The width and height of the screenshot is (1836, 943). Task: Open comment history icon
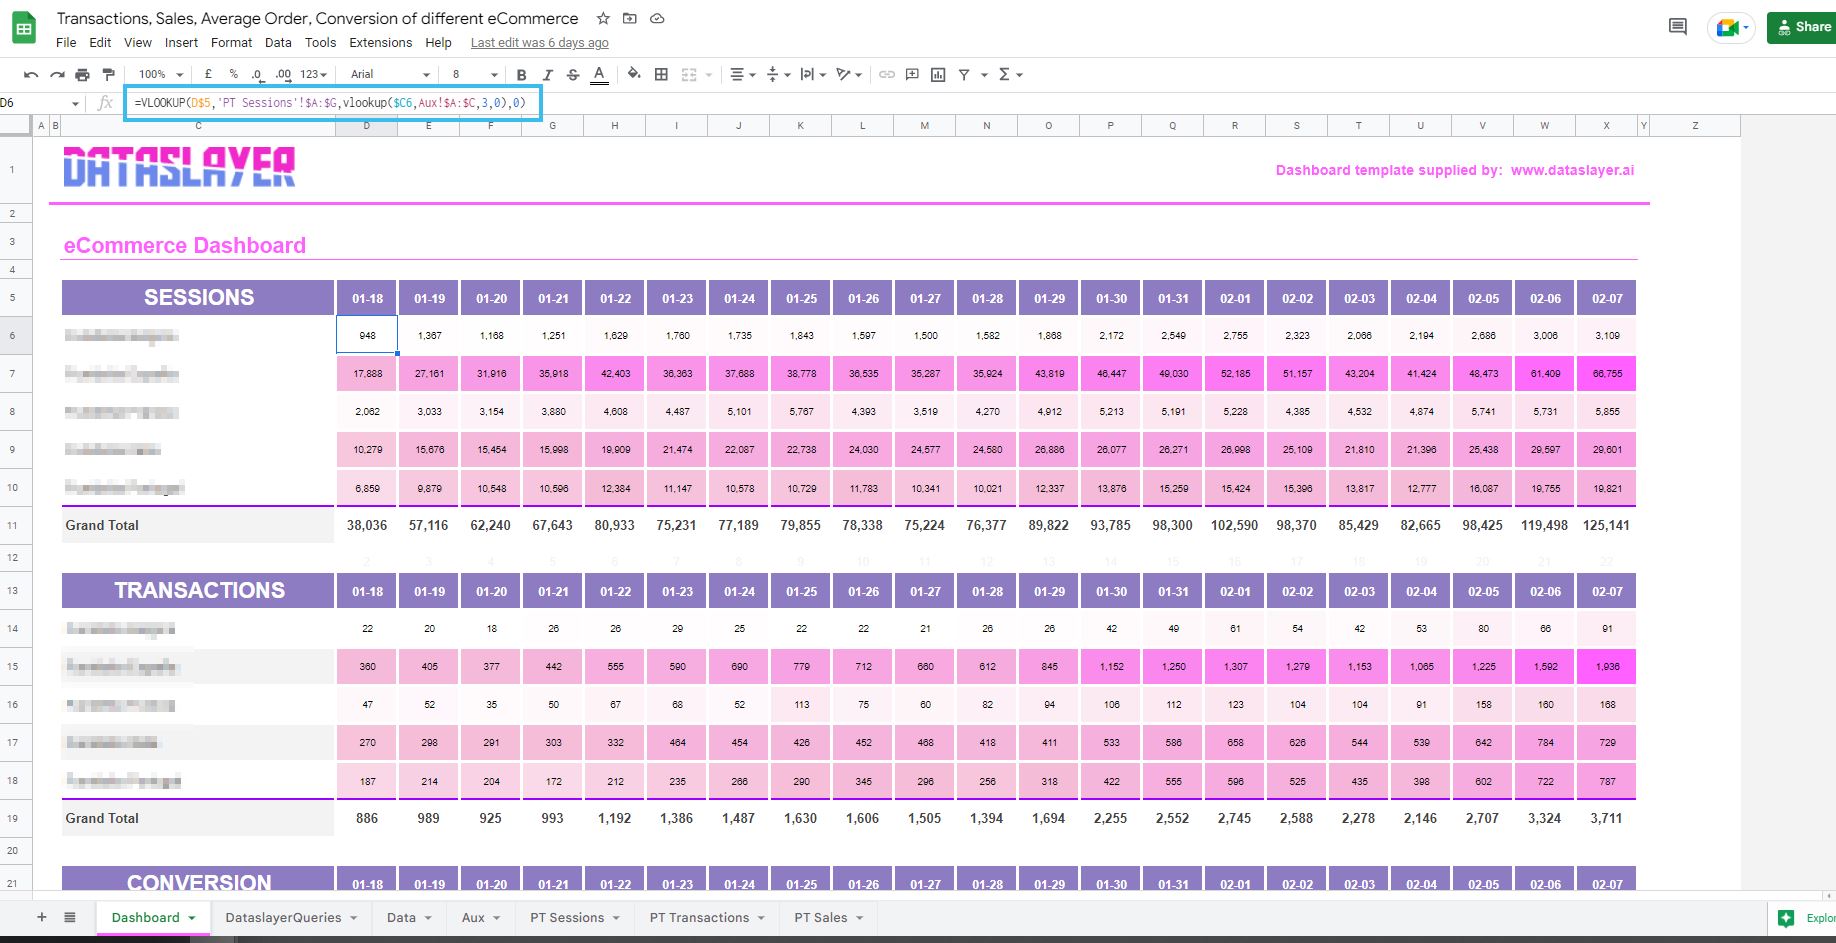[1678, 27]
